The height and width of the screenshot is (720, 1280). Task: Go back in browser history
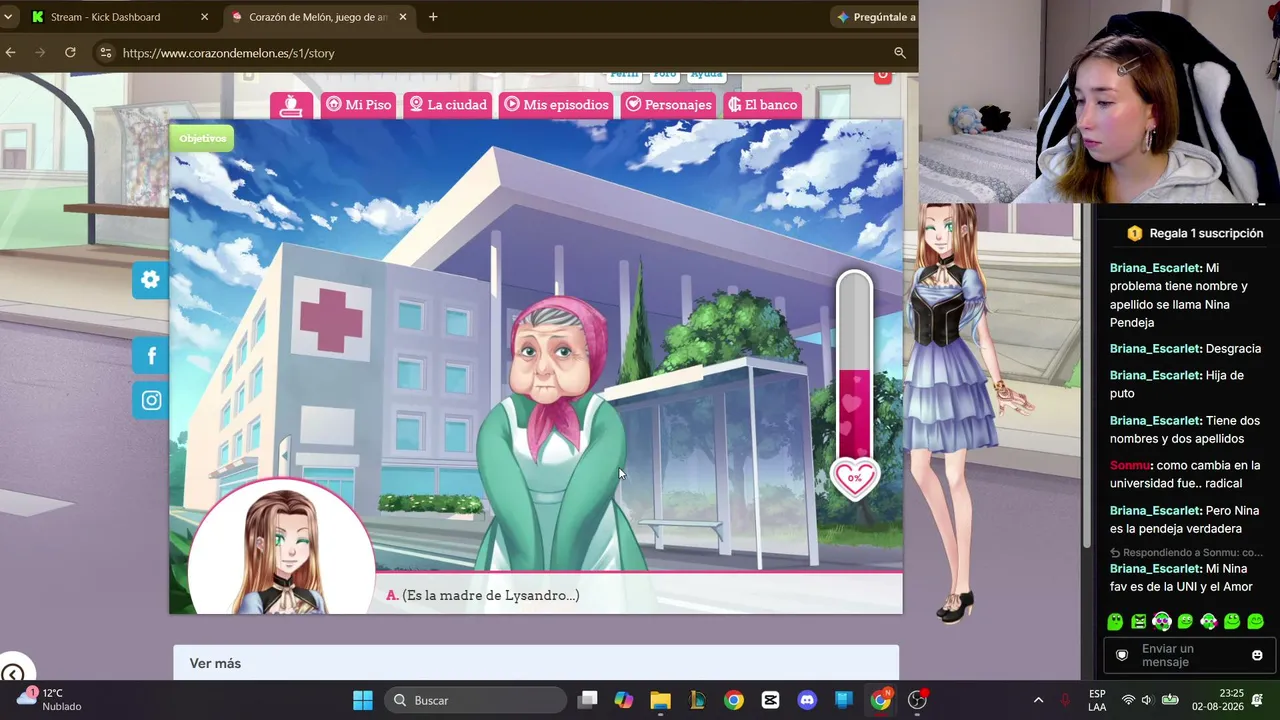(x=10, y=53)
